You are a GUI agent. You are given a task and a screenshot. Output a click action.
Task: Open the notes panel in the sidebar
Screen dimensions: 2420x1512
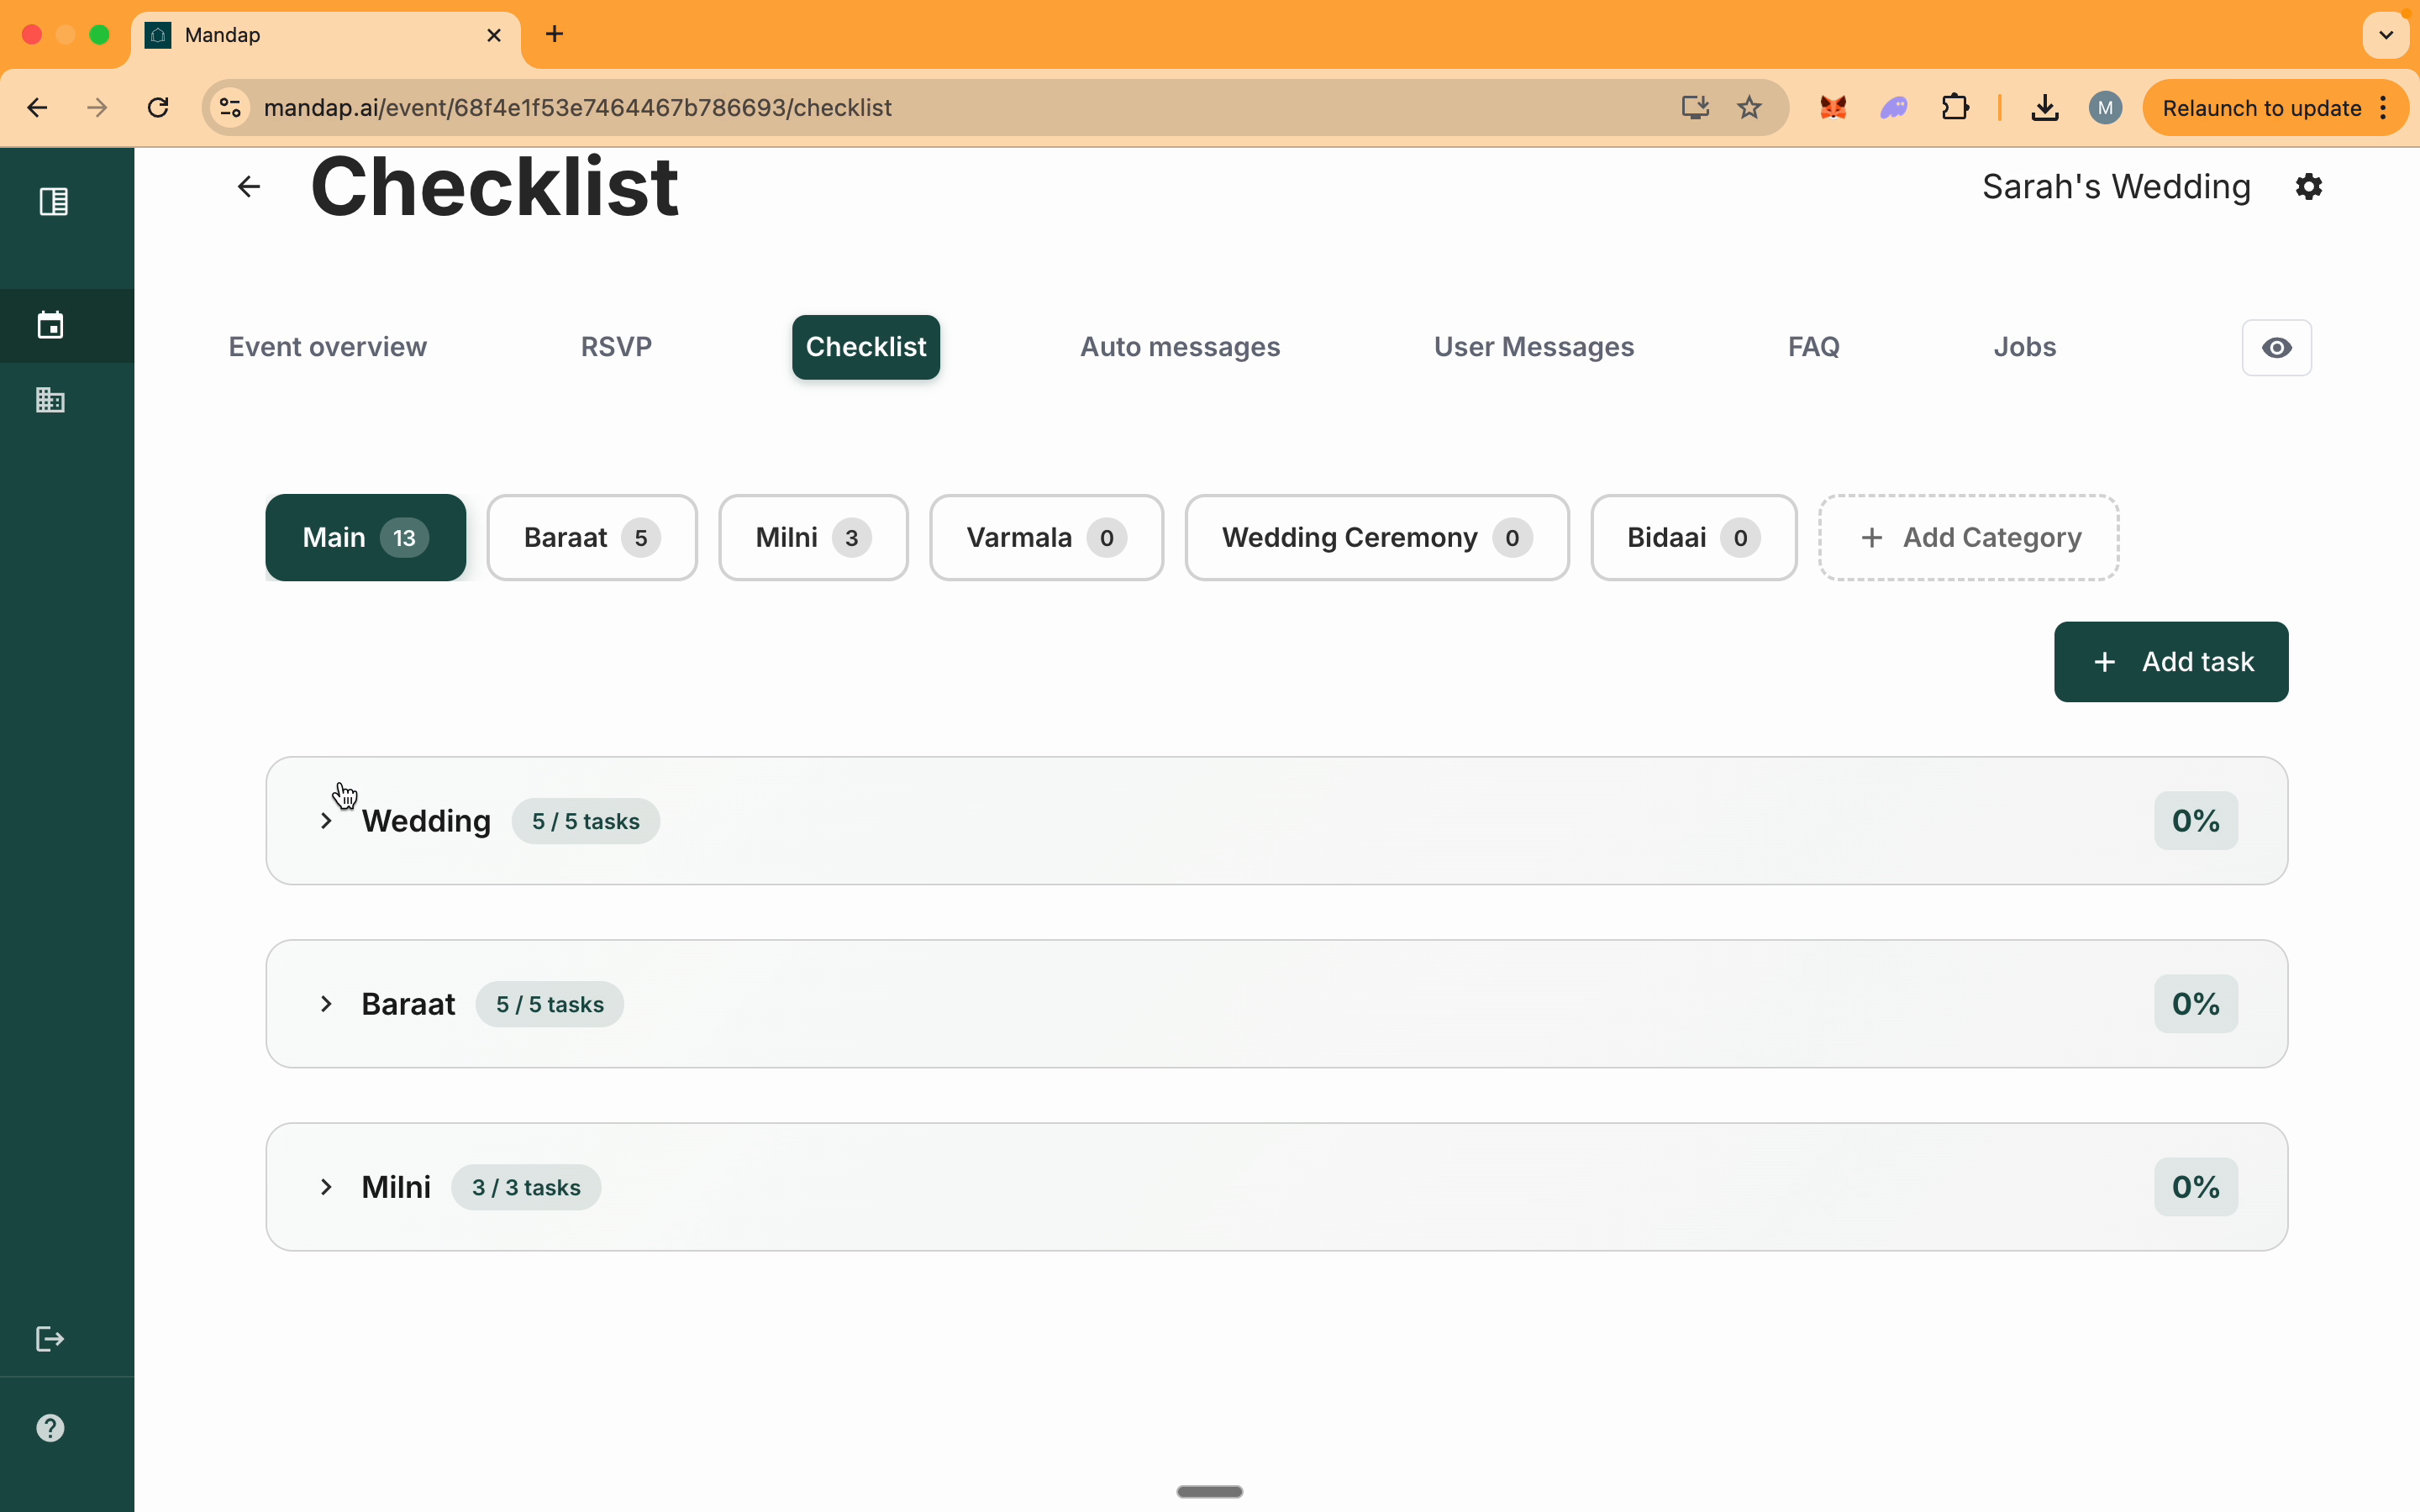click(x=53, y=201)
